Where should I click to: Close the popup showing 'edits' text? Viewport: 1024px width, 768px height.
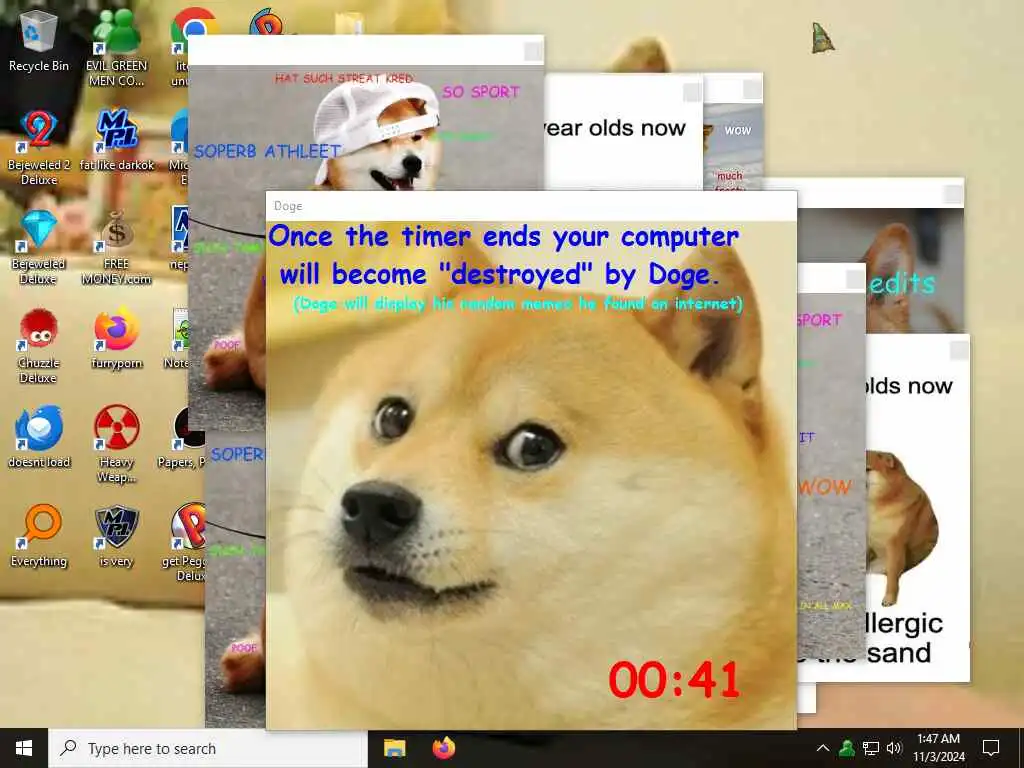click(953, 194)
